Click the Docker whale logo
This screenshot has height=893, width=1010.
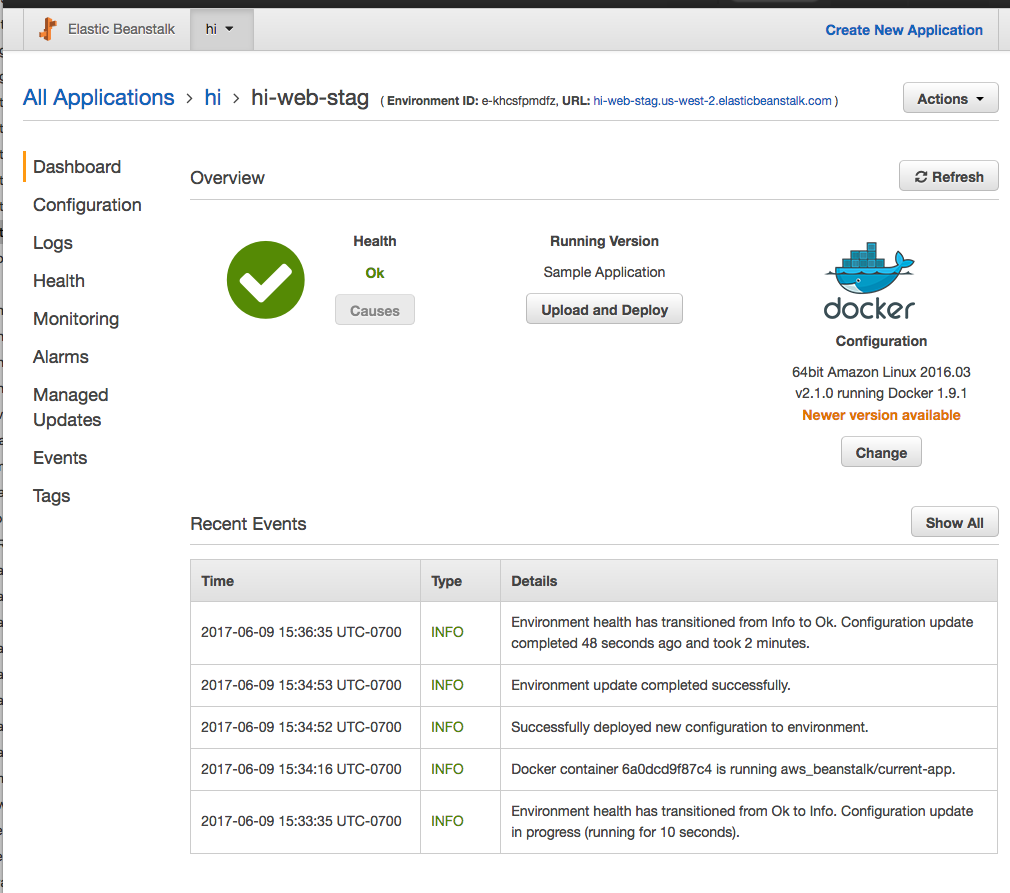[x=870, y=281]
